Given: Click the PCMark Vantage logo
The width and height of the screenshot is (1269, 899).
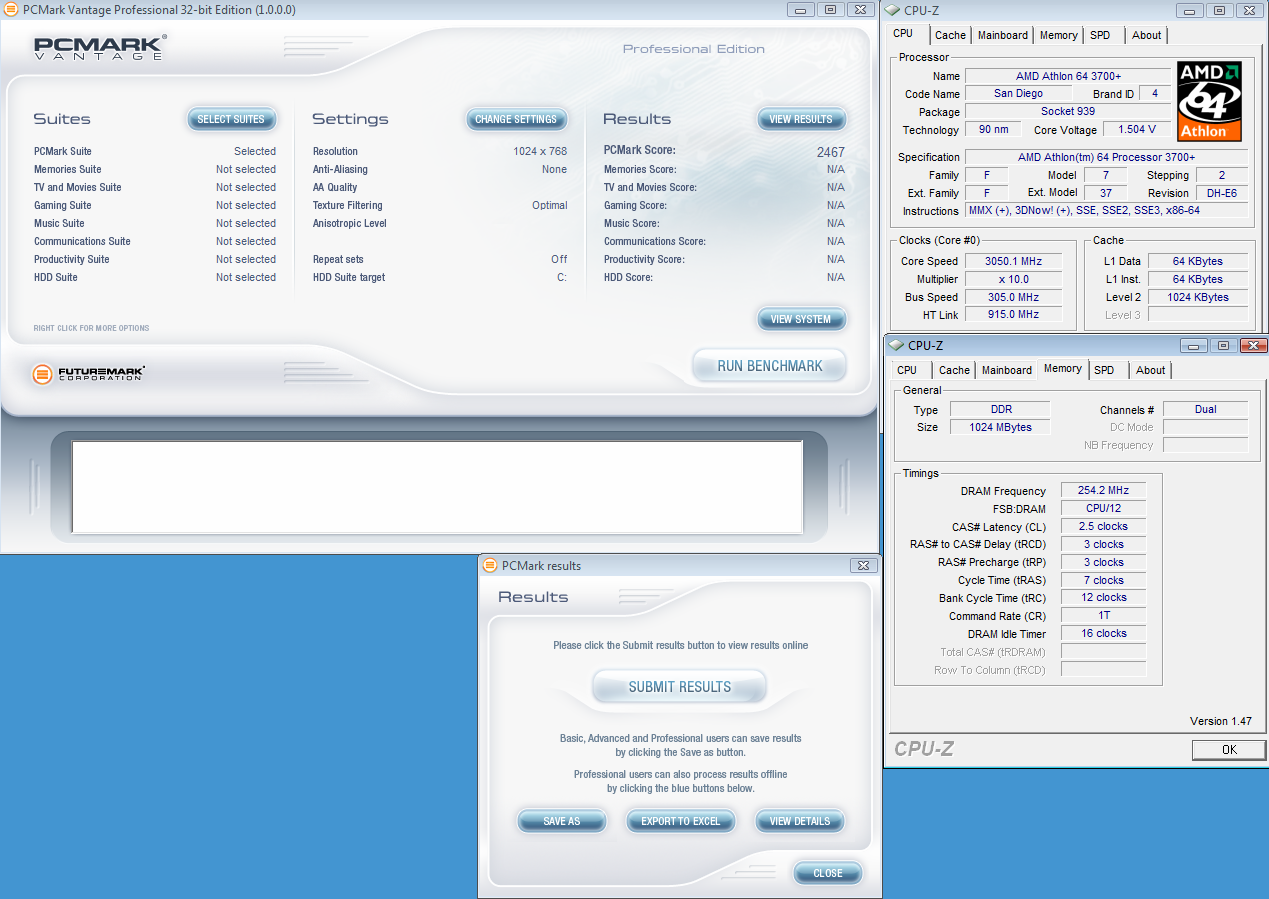Looking at the screenshot, I should click(100, 48).
